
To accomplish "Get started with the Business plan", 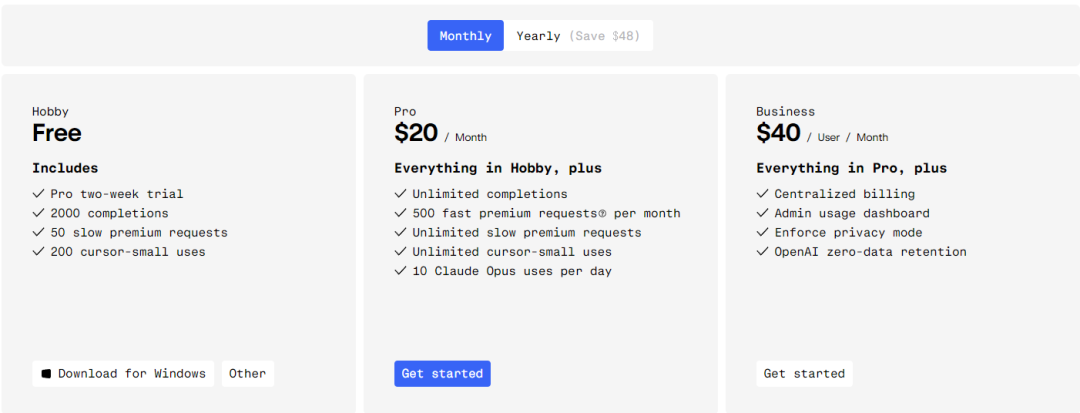I will pos(804,374).
